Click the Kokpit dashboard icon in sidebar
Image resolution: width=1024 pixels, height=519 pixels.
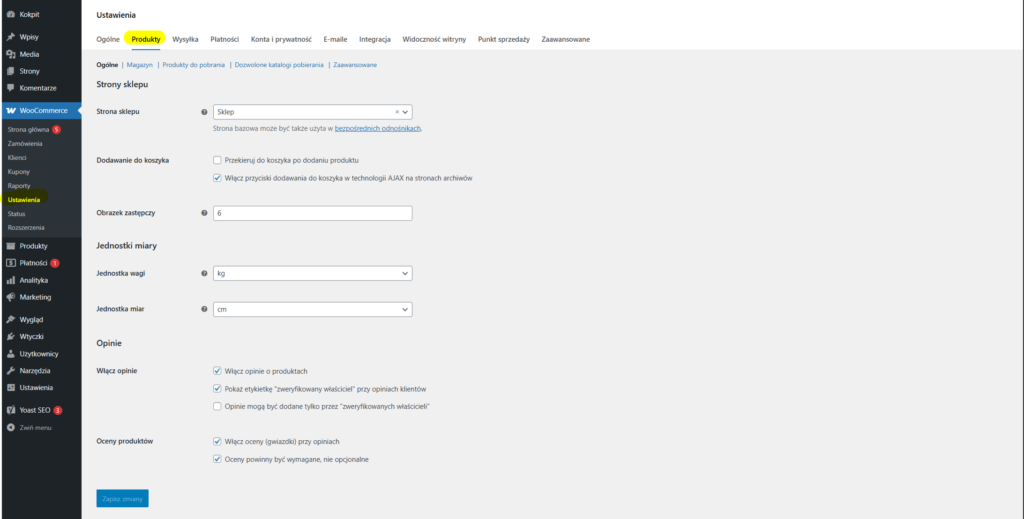pyautogui.click(x=10, y=15)
